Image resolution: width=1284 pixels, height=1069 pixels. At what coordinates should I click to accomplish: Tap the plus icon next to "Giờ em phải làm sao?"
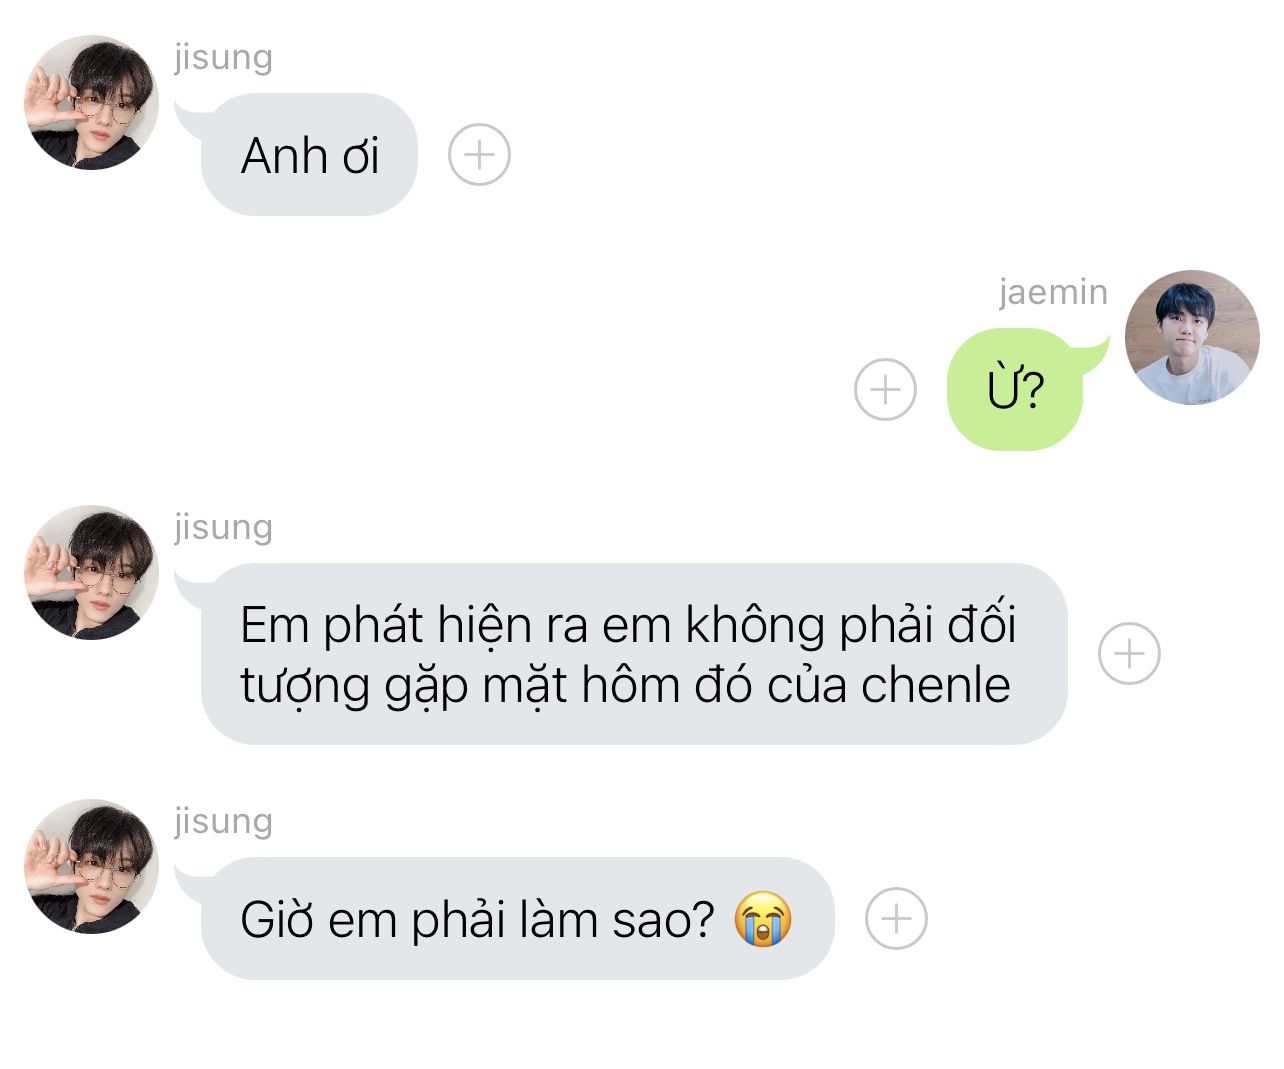896,918
